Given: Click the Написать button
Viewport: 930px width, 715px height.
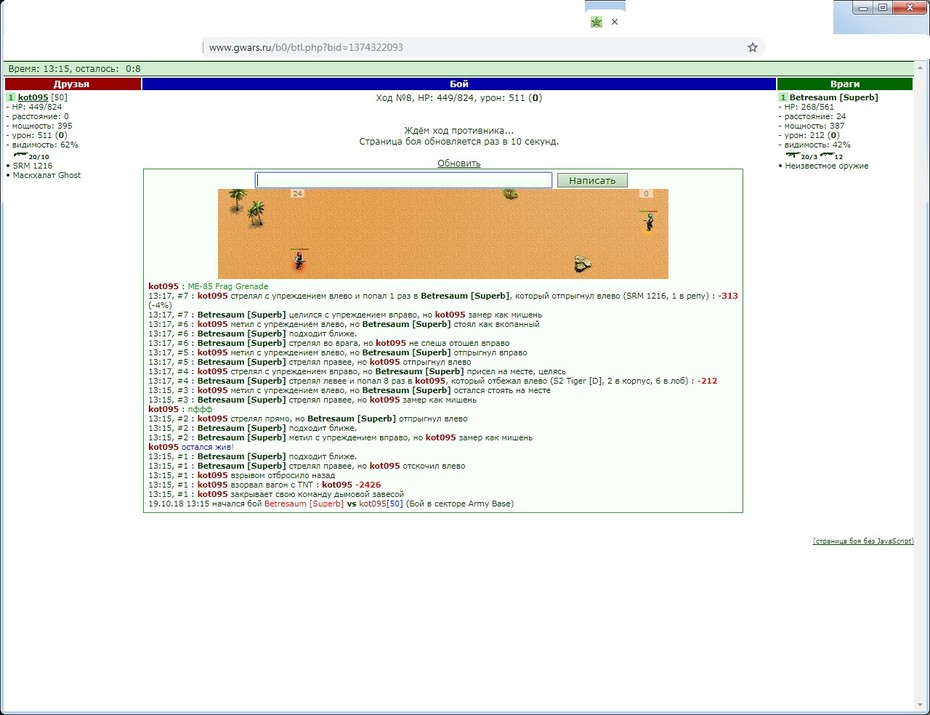Looking at the screenshot, I should tap(592, 180).
